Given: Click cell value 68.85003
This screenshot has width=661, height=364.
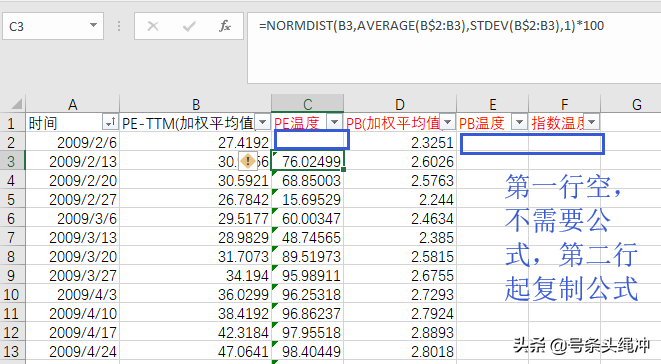Looking at the screenshot, I should pyautogui.click(x=308, y=180).
